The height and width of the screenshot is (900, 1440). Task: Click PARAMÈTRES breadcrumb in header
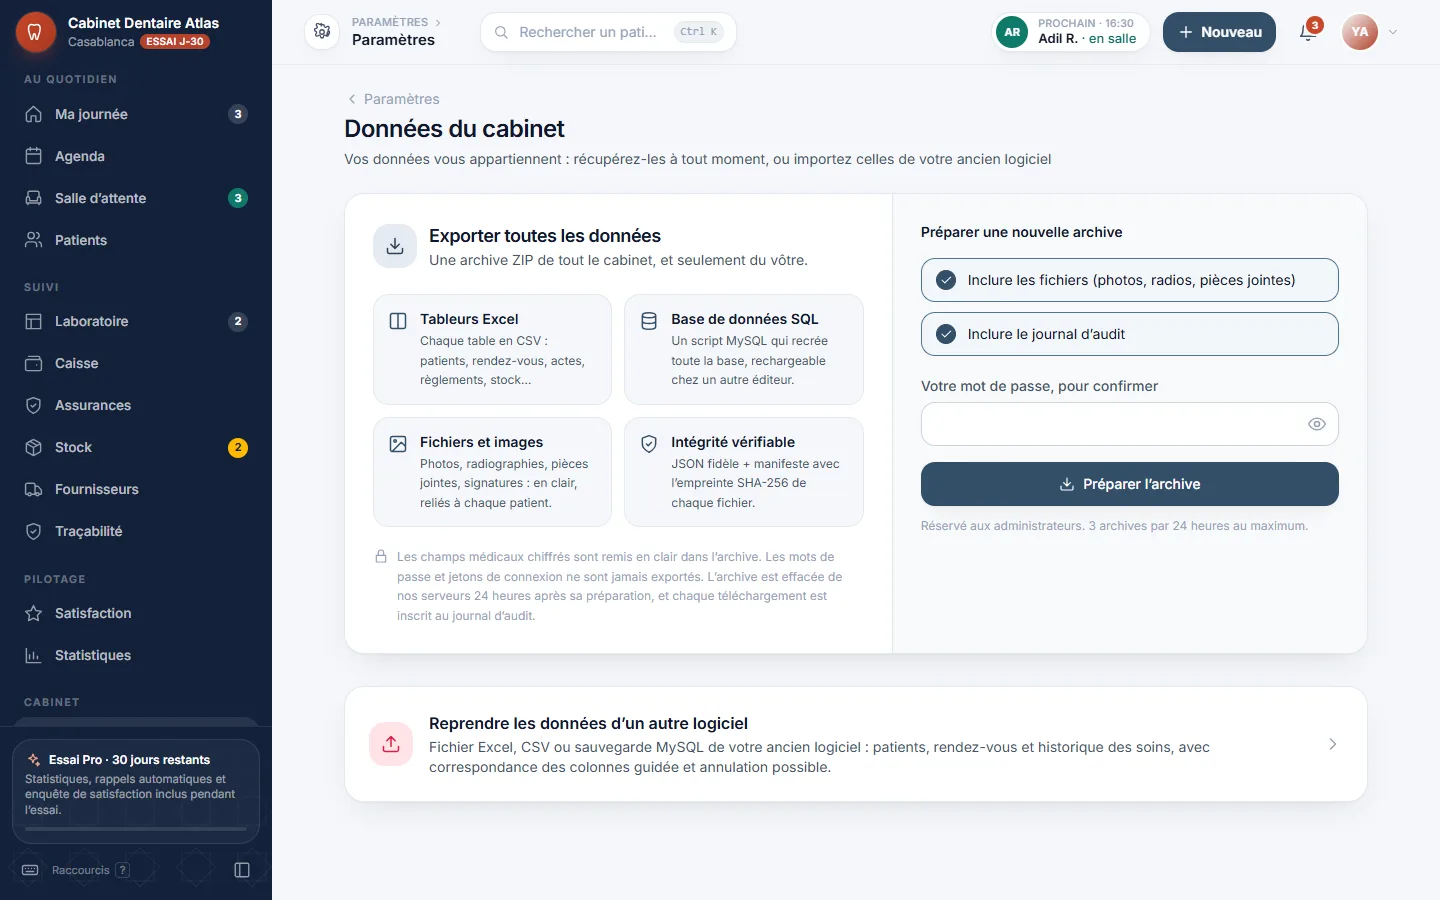[390, 22]
